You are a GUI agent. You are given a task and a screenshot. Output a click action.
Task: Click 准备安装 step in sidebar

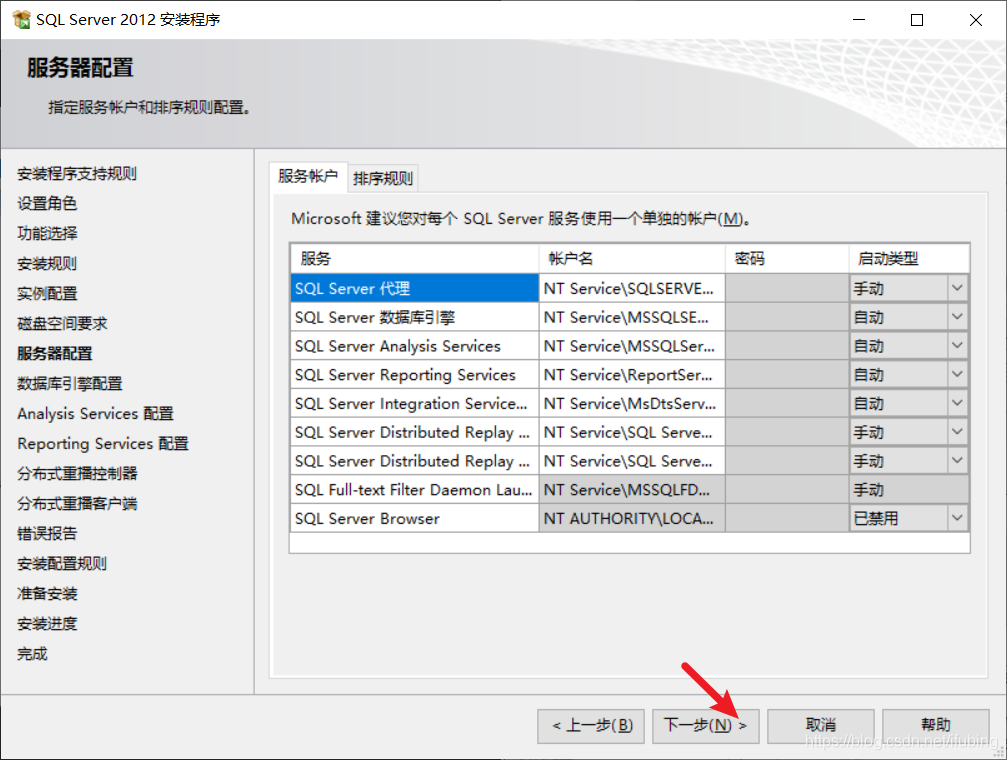click(x=47, y=594)
